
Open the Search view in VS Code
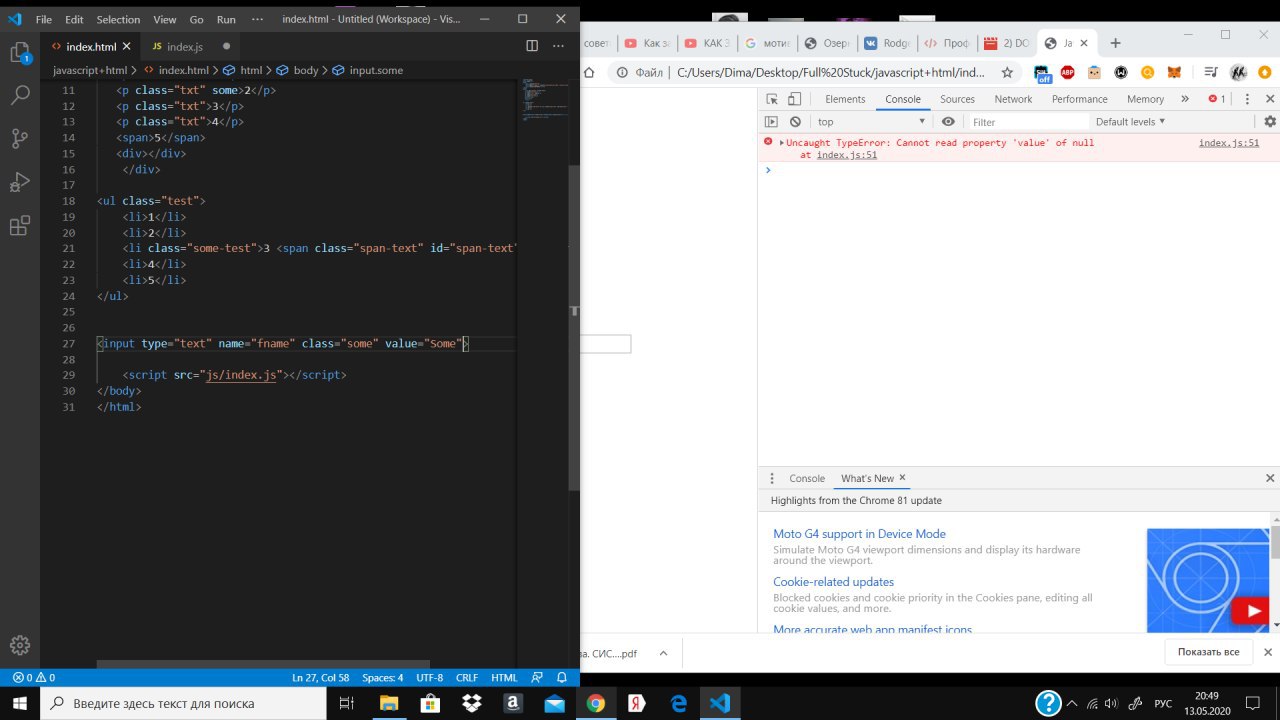click(x=19, y=96)
